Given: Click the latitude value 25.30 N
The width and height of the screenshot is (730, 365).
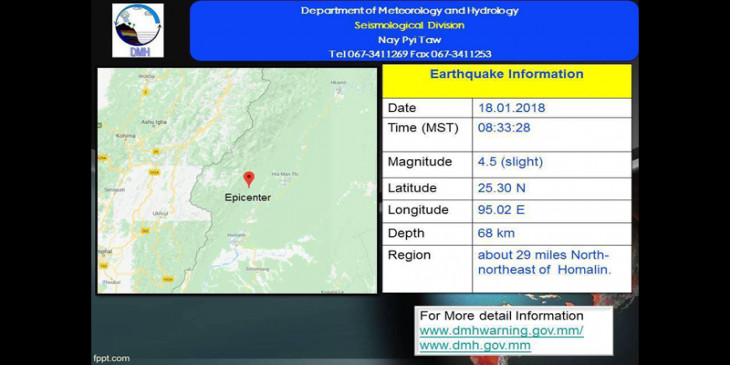Looking at the screenshot, I should tap(501, 188).
